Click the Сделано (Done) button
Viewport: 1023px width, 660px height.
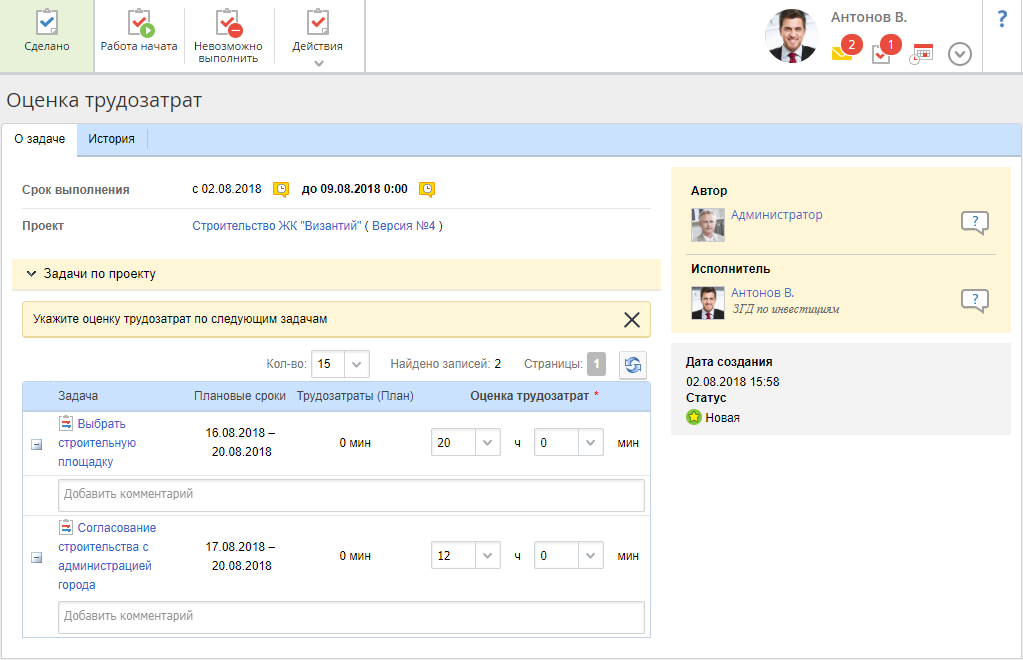click(47, 35)
